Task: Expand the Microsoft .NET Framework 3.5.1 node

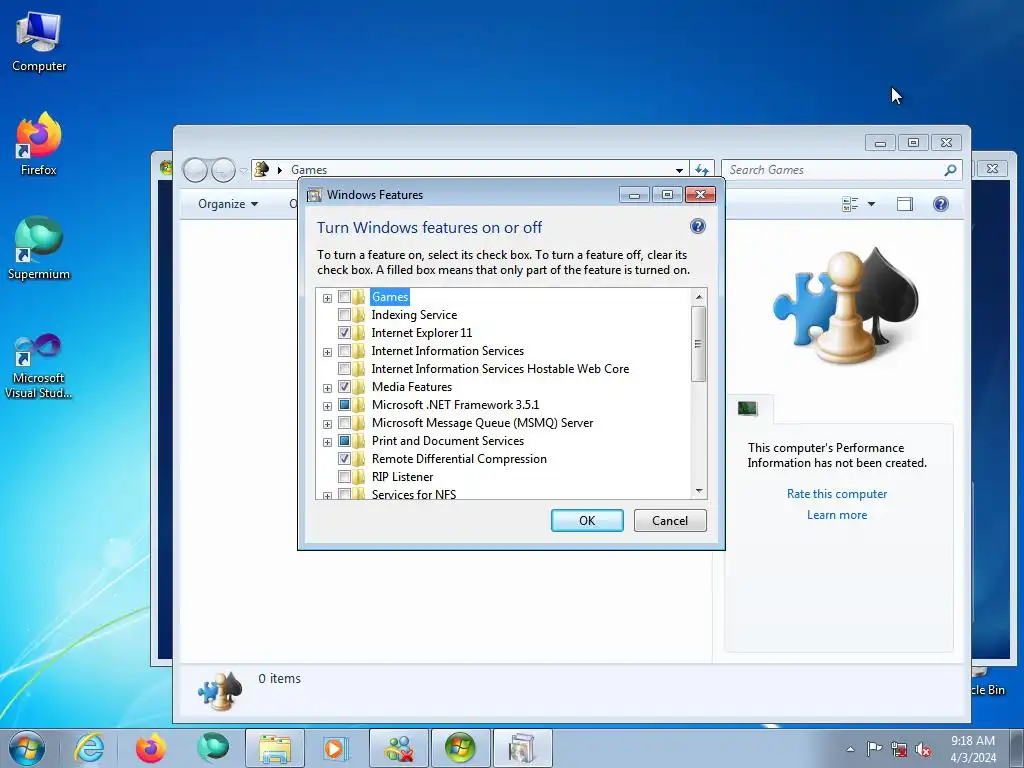Action: click(x=327, y=406)
